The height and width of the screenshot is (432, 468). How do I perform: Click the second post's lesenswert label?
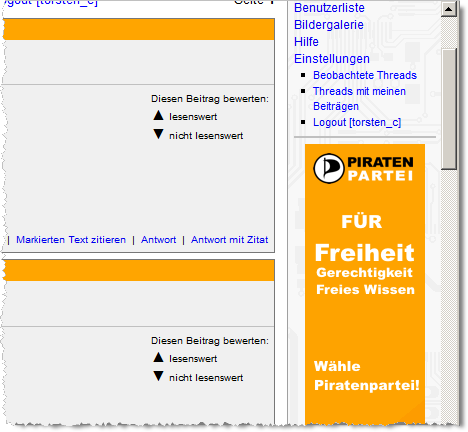pyautogui.click(x=193, y=359)
